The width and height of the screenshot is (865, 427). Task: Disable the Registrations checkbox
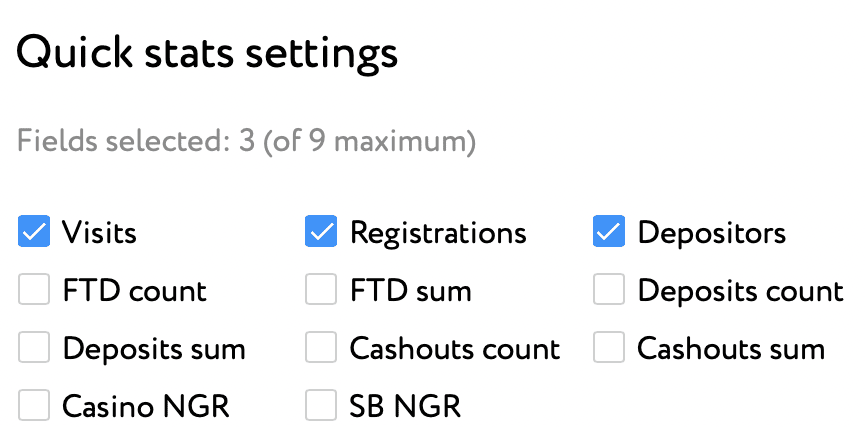coord(321,232)
